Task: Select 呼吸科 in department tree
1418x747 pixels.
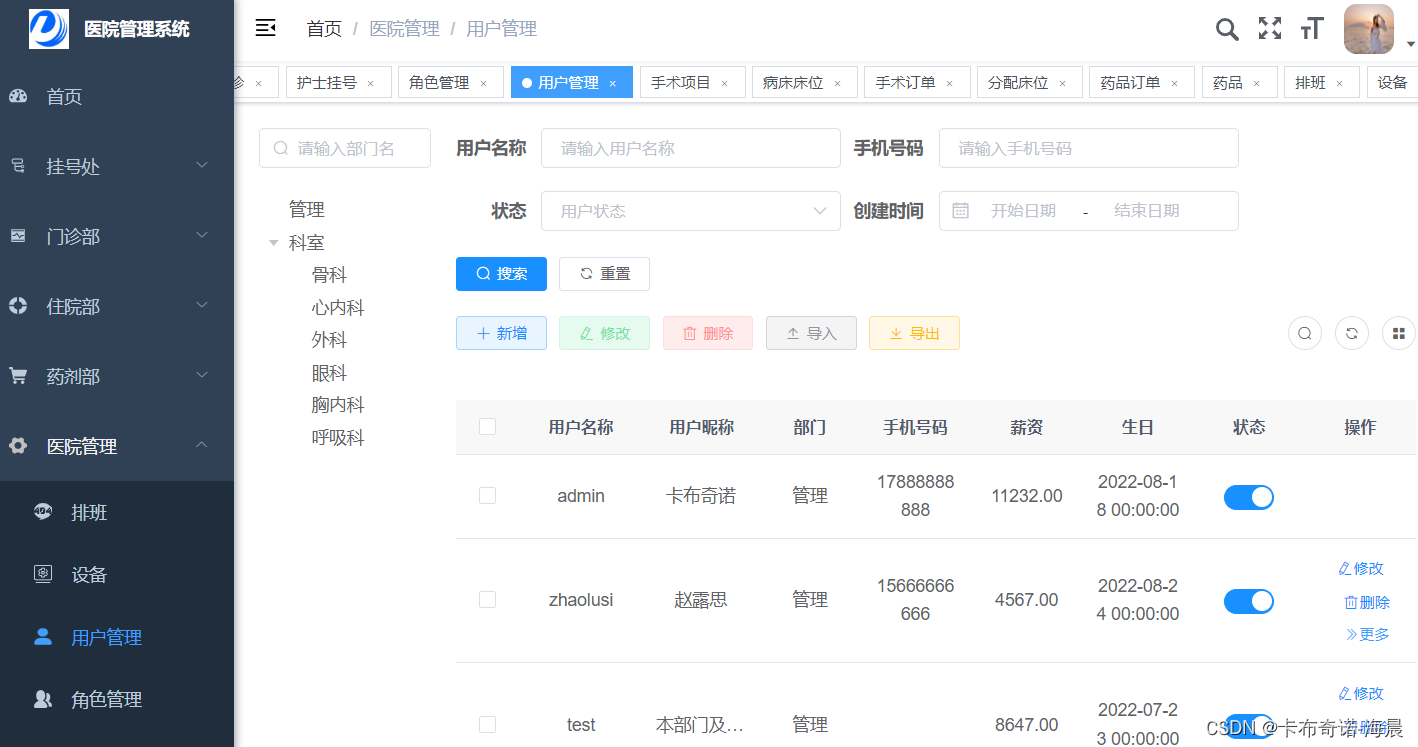Action: (338, 438)
